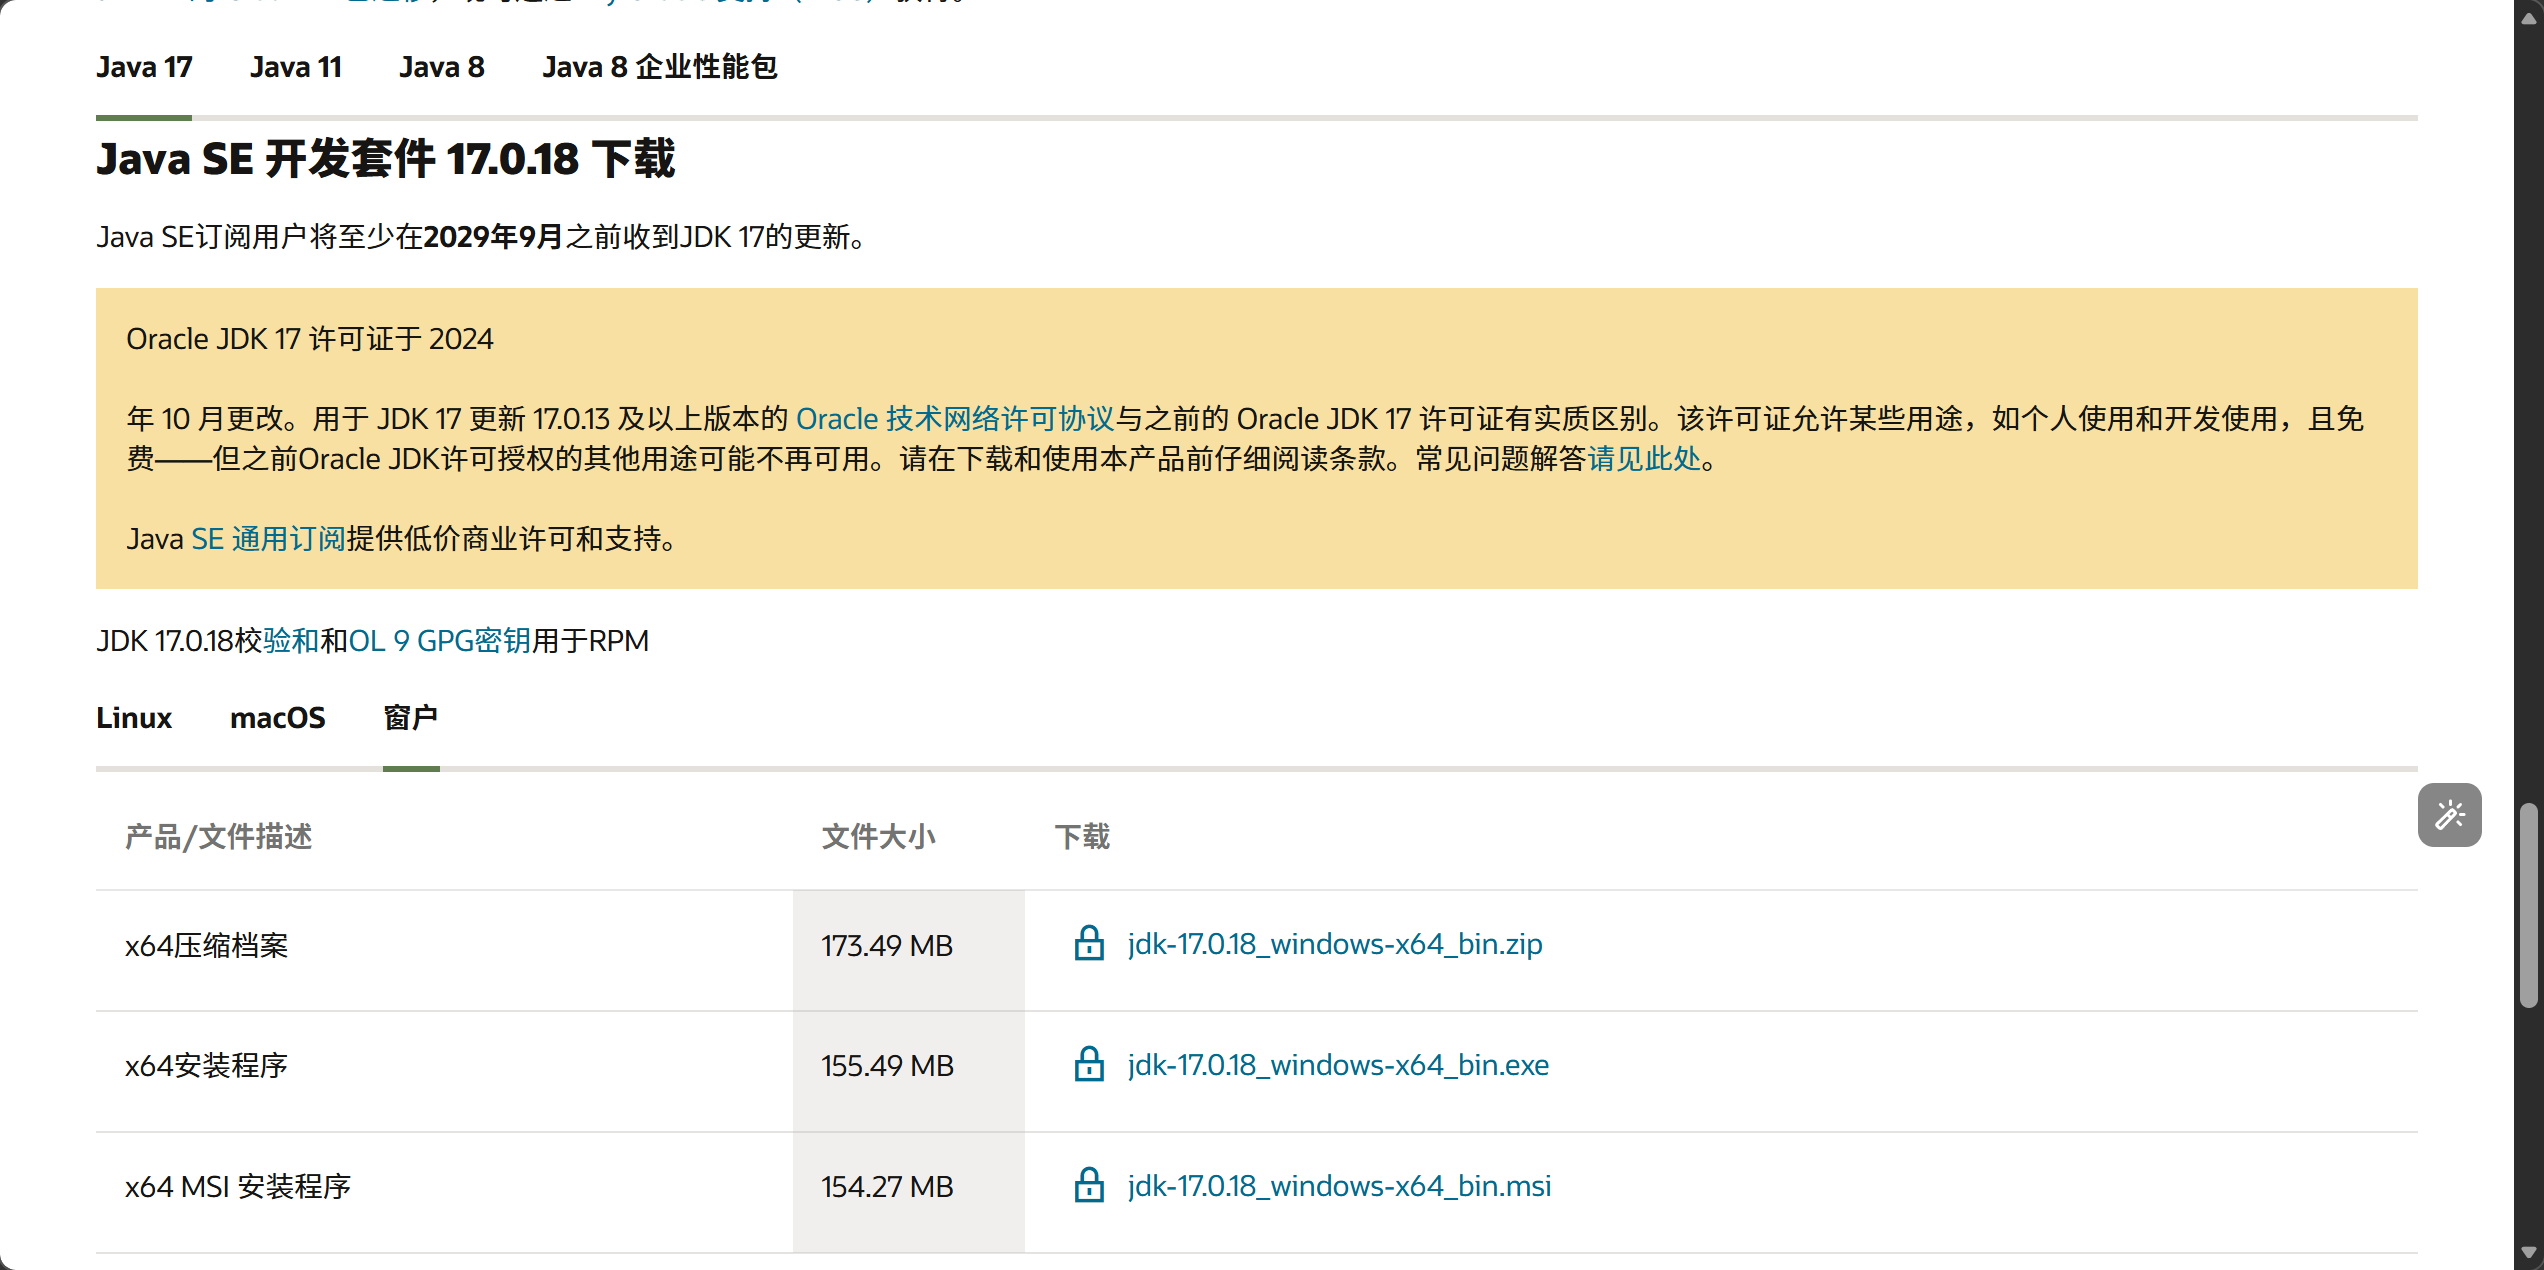This screenshot has width=2544, height=1270.
Task: Click scrollbar down arrow at bottom
Action: (2529, 1253)
